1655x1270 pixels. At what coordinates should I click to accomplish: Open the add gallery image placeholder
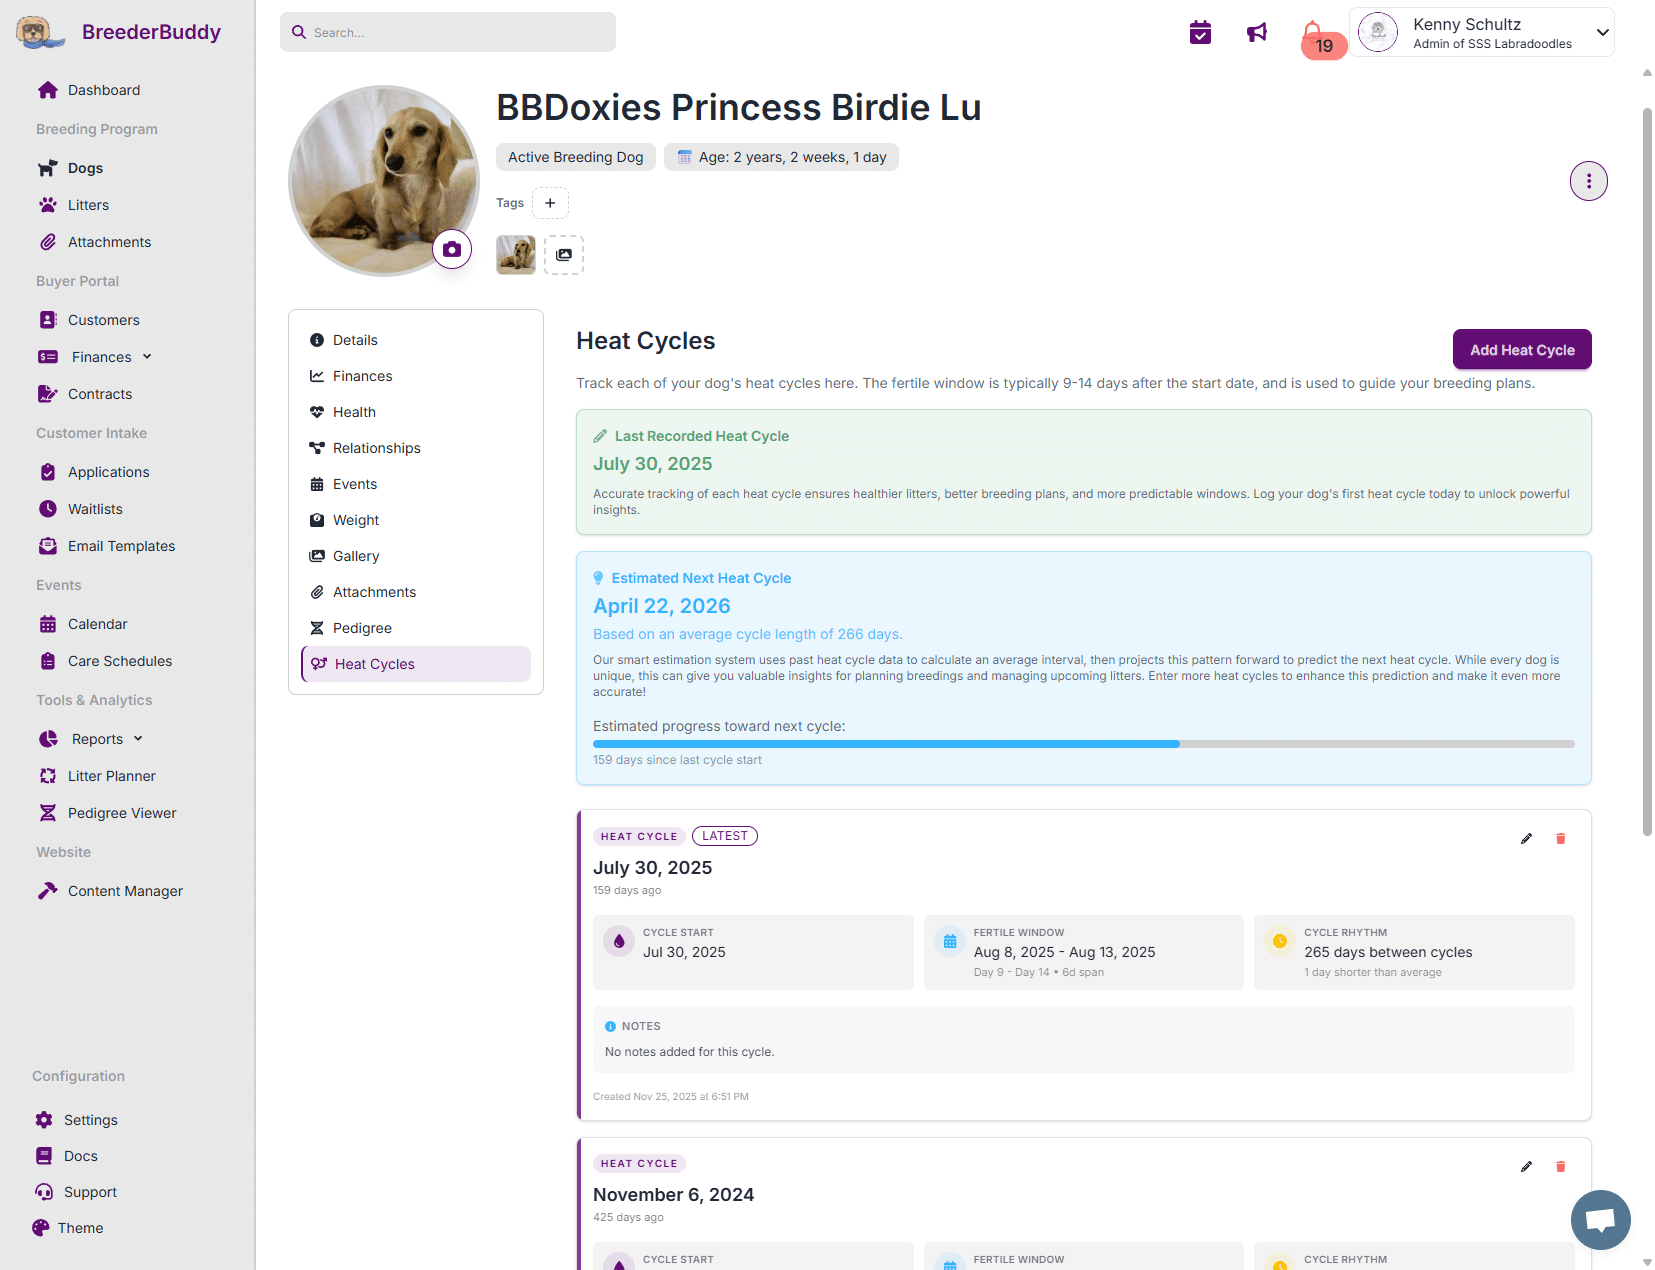[563, 255]
